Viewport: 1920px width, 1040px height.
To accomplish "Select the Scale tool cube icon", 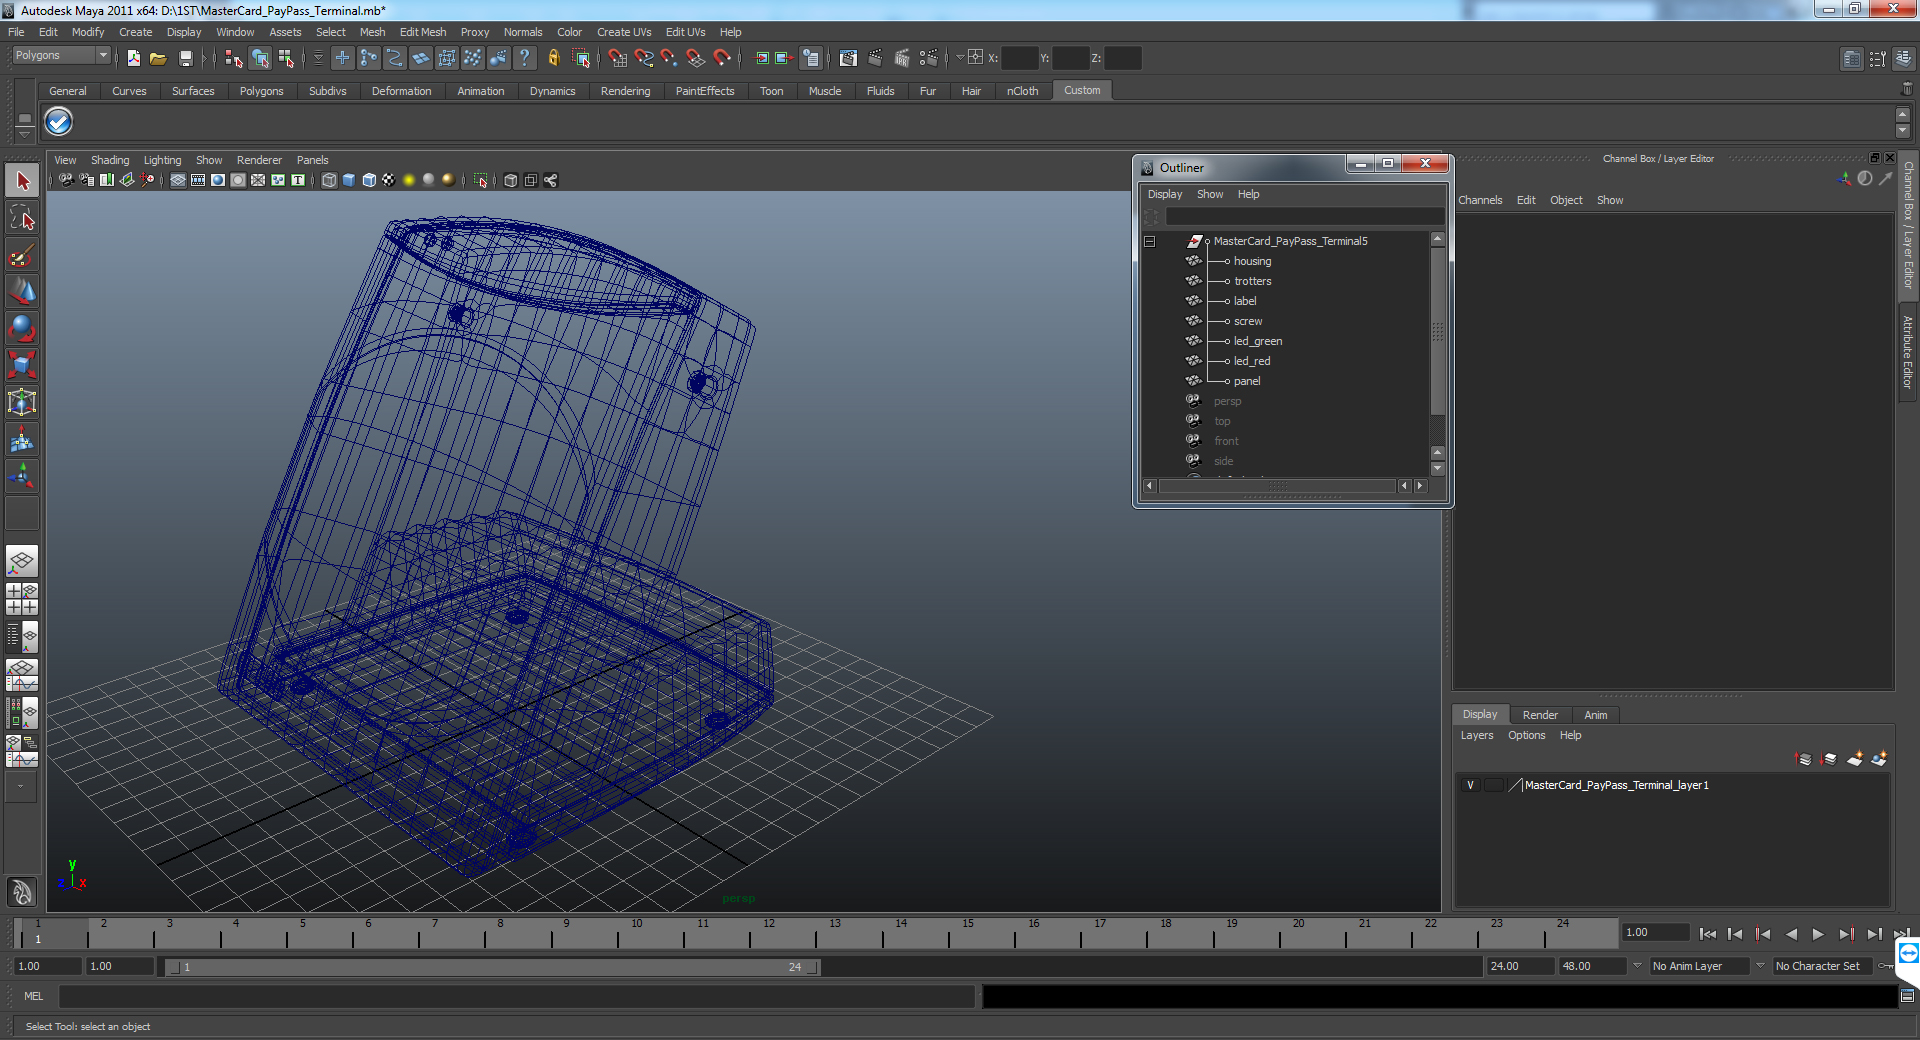I will click(x=22, y=365).
